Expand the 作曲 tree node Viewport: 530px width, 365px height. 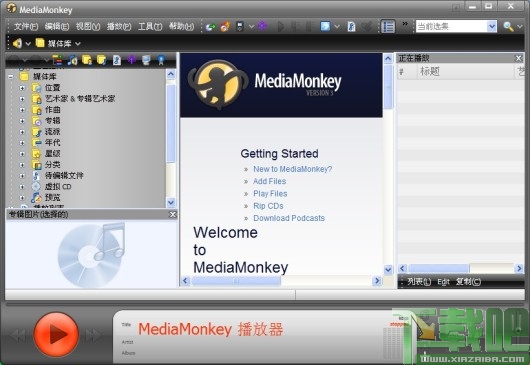pos(22,110)
